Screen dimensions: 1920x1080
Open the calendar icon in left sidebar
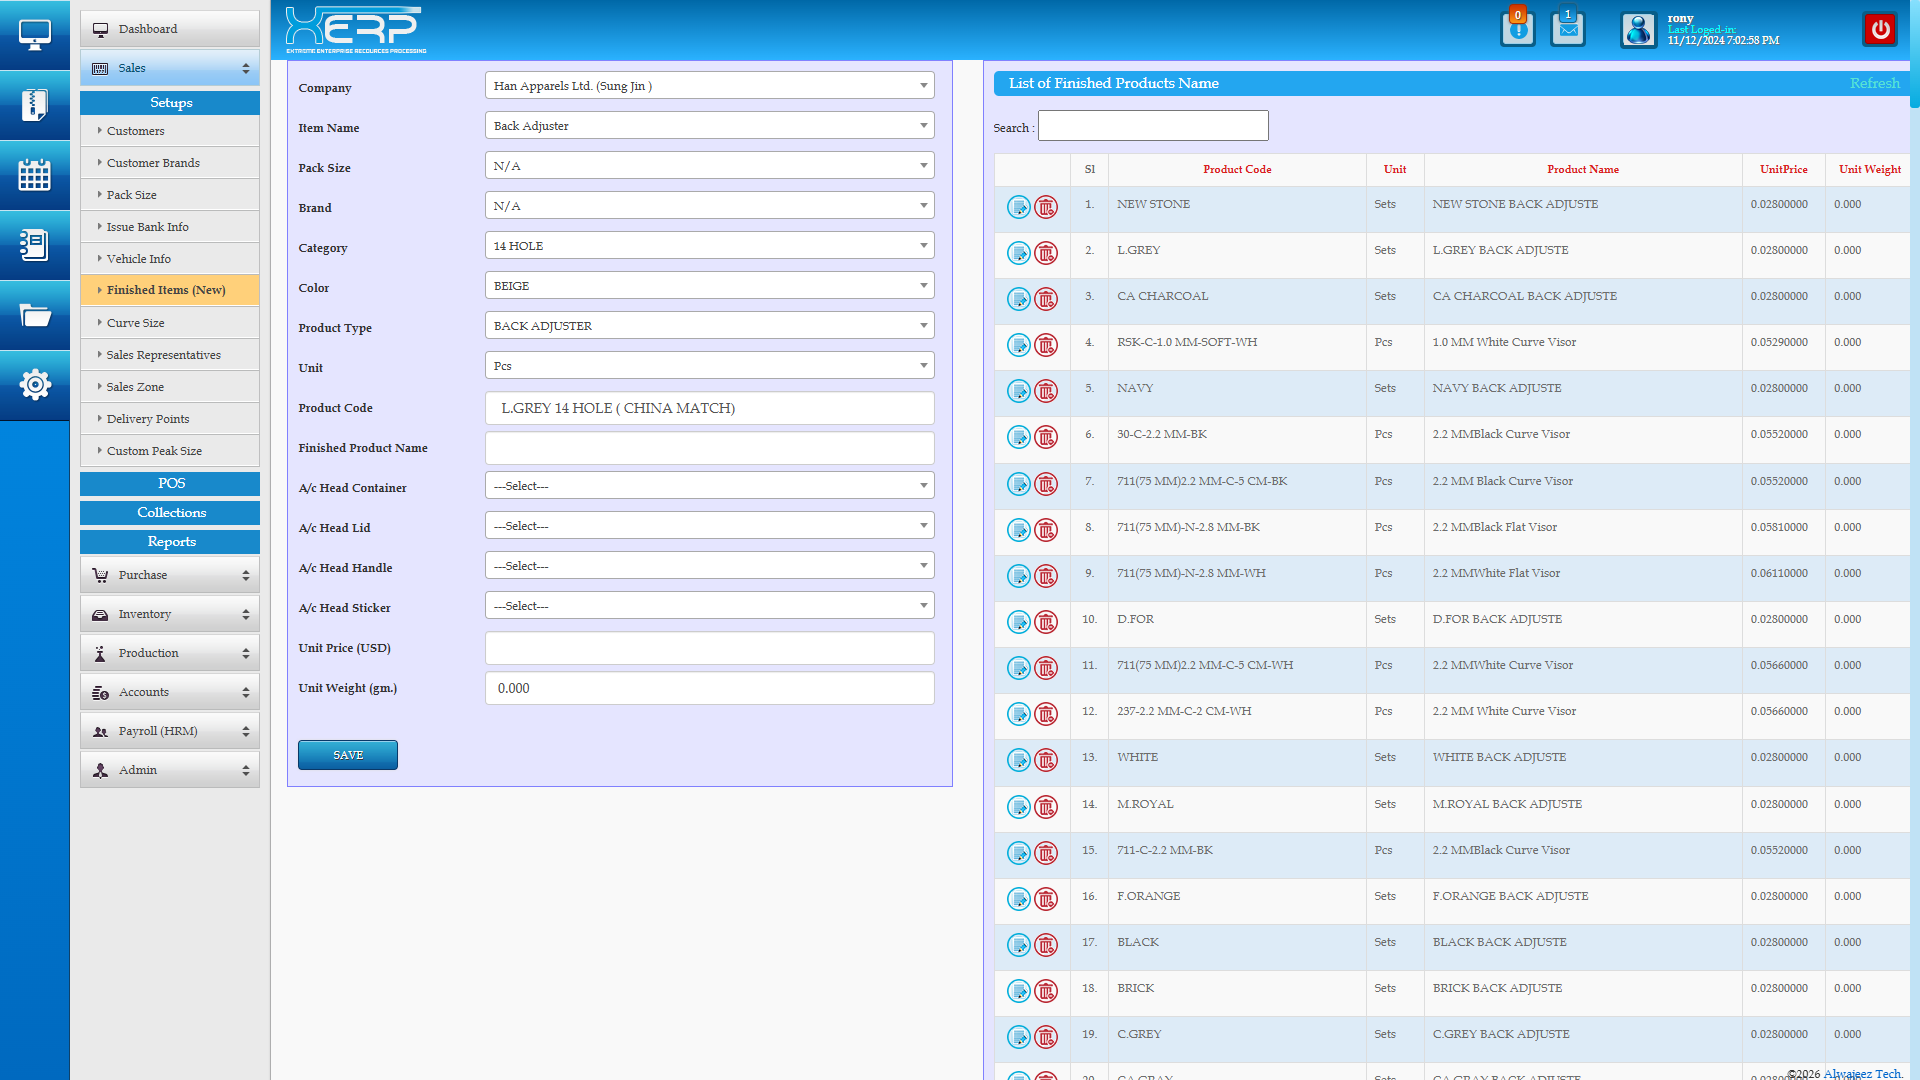pyautogui.click(x=34, y=175)
